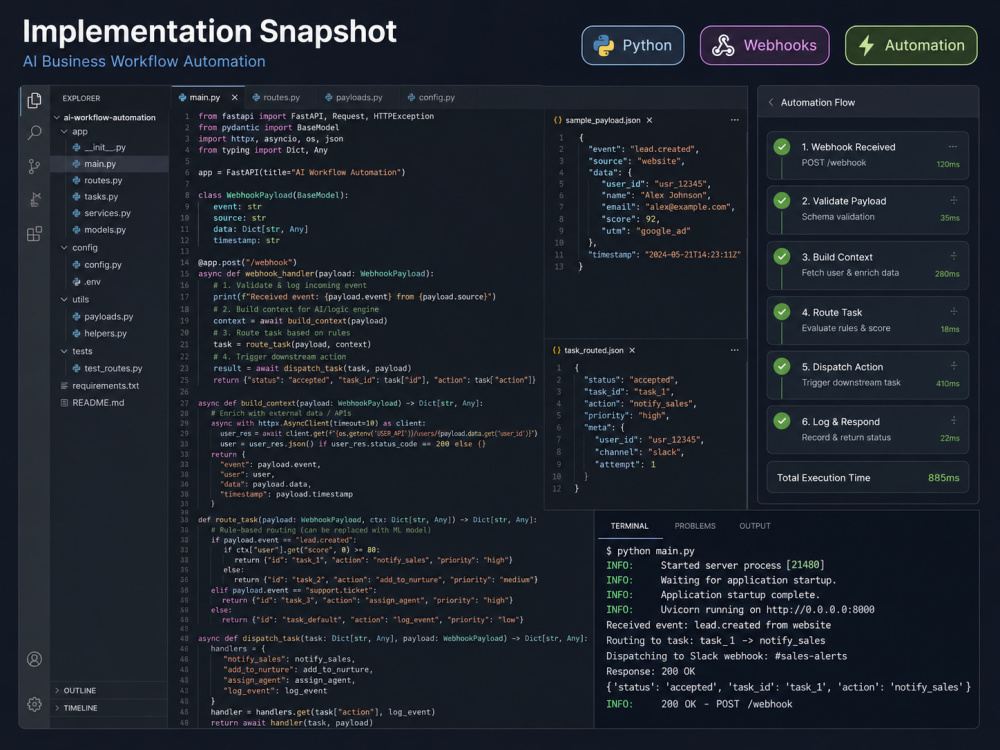Open options icon on Dispatch Action step
Screen dimensions: 1000x750
[x=953, y=365]
